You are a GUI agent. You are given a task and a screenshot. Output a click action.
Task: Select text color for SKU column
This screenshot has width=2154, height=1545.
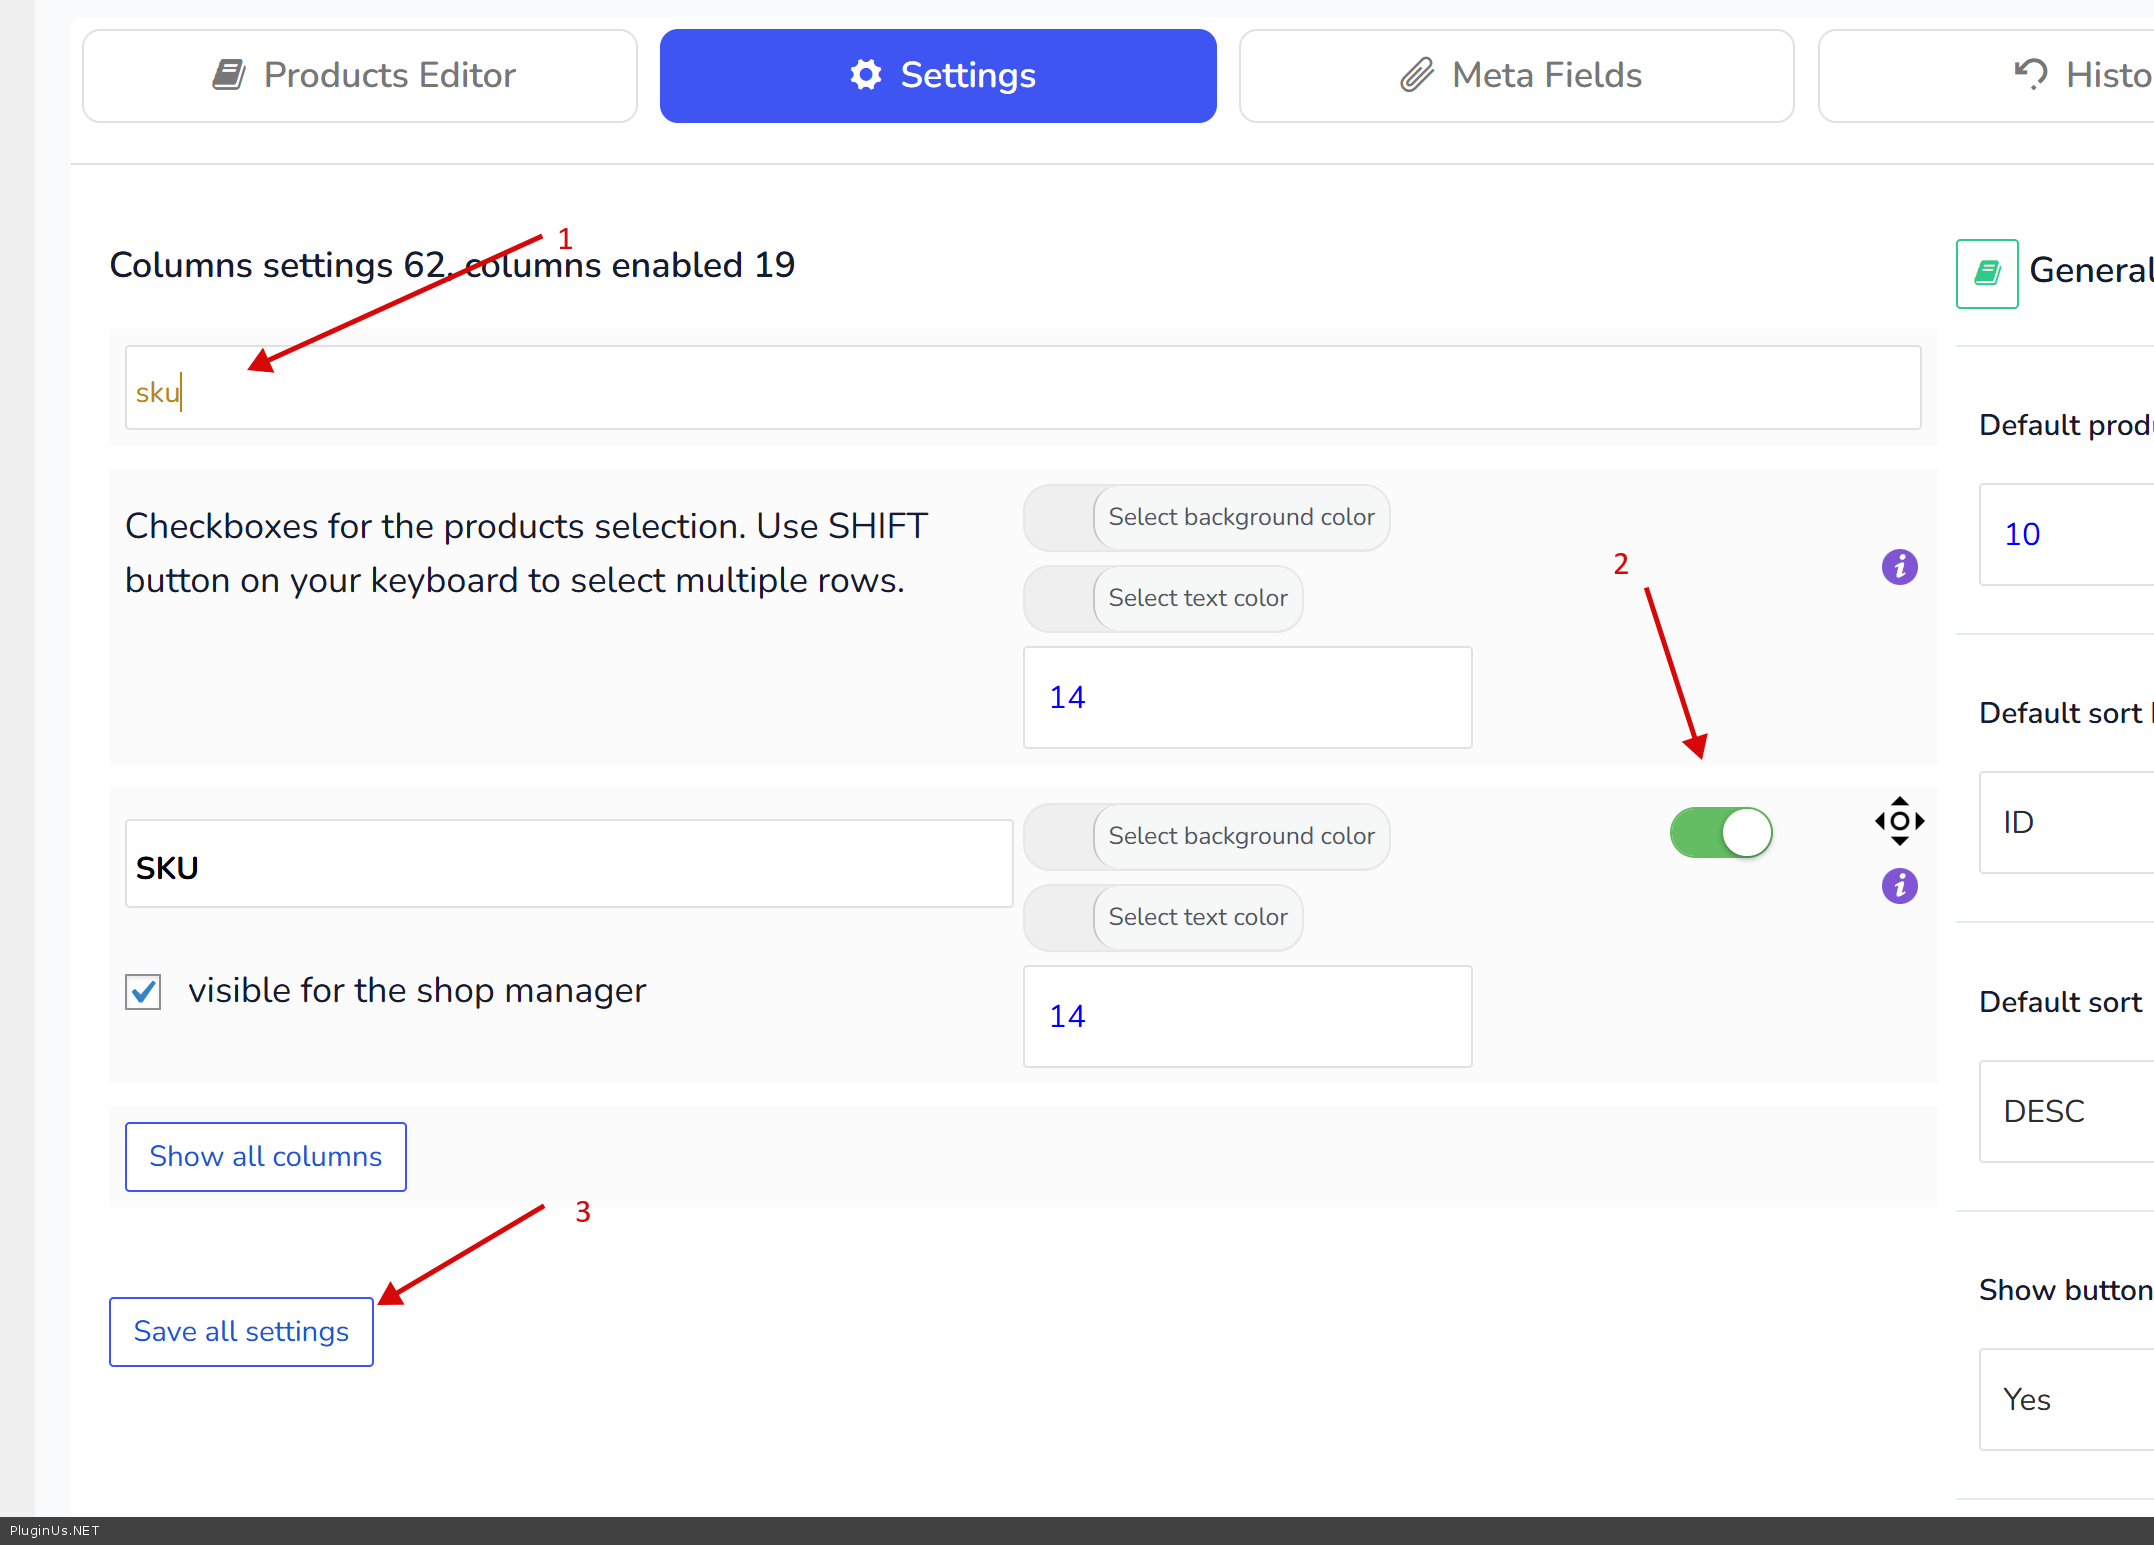[1197, 918]
